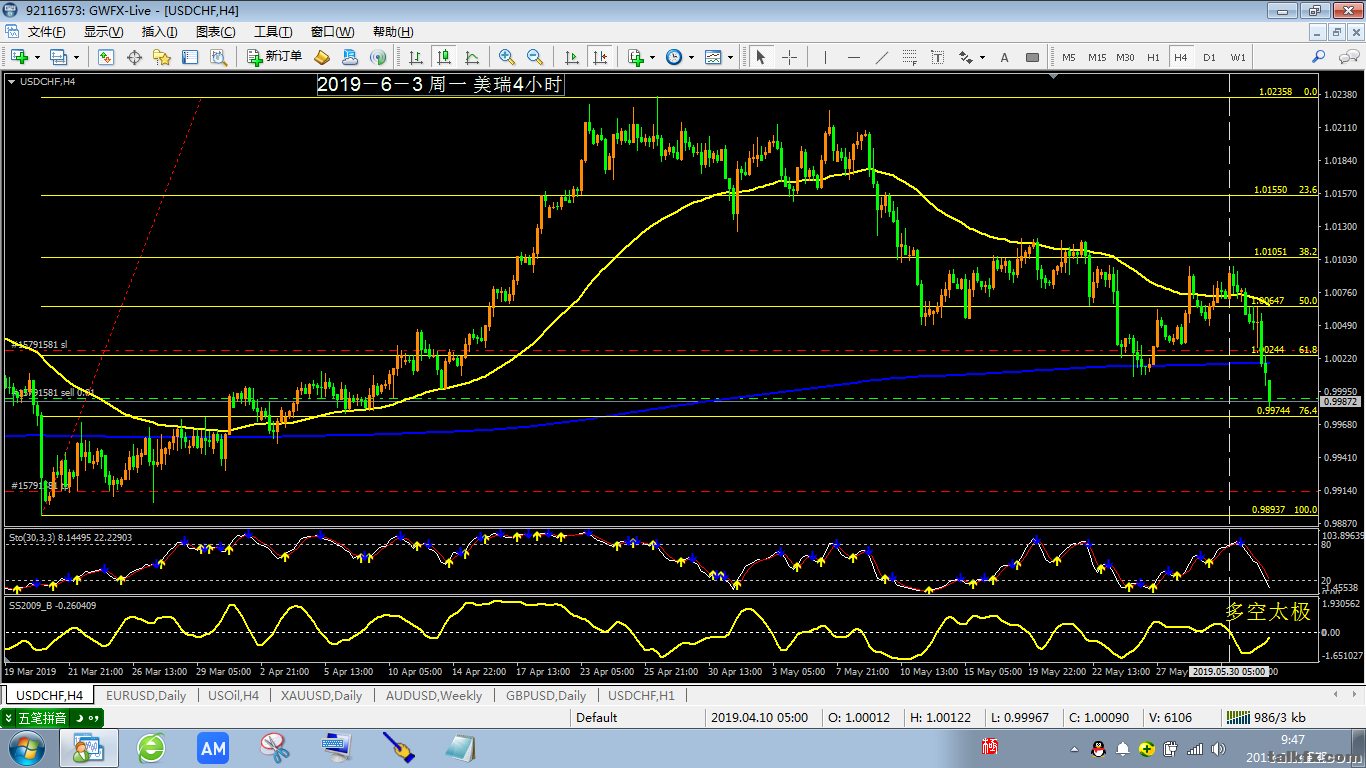Expand the Indicators dropdown arrow

[652, 57]
